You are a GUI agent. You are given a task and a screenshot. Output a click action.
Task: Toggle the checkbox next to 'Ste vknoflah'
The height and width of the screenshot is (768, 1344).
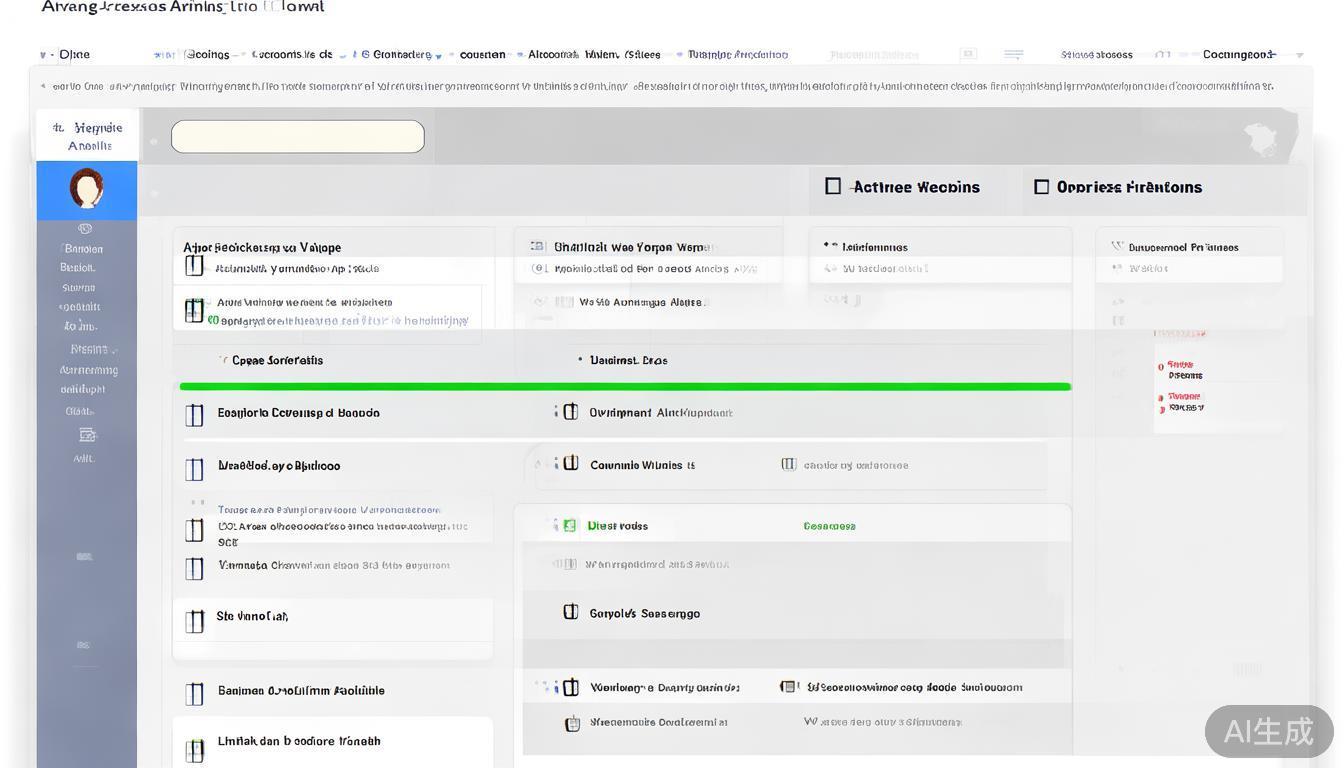(x=195, y=620)
